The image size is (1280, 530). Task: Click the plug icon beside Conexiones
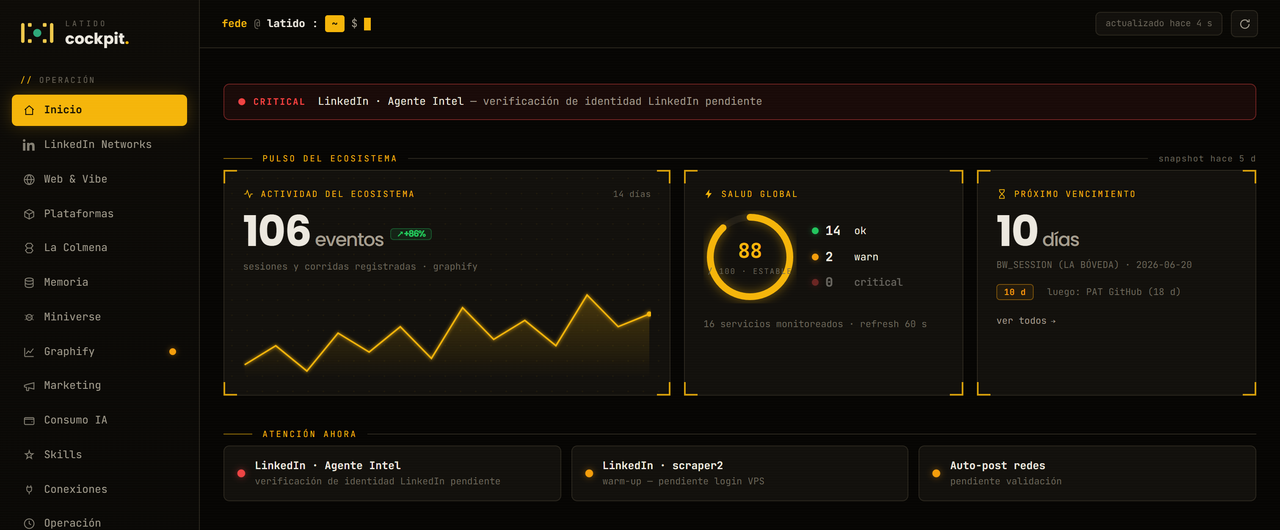point(29,490)
